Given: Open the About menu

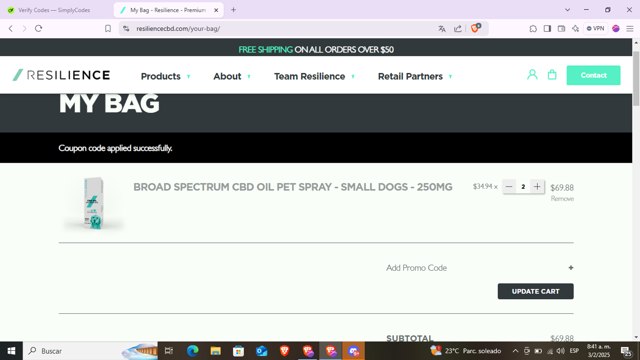Looking at the screenshot, I should (x=227, y=76).
